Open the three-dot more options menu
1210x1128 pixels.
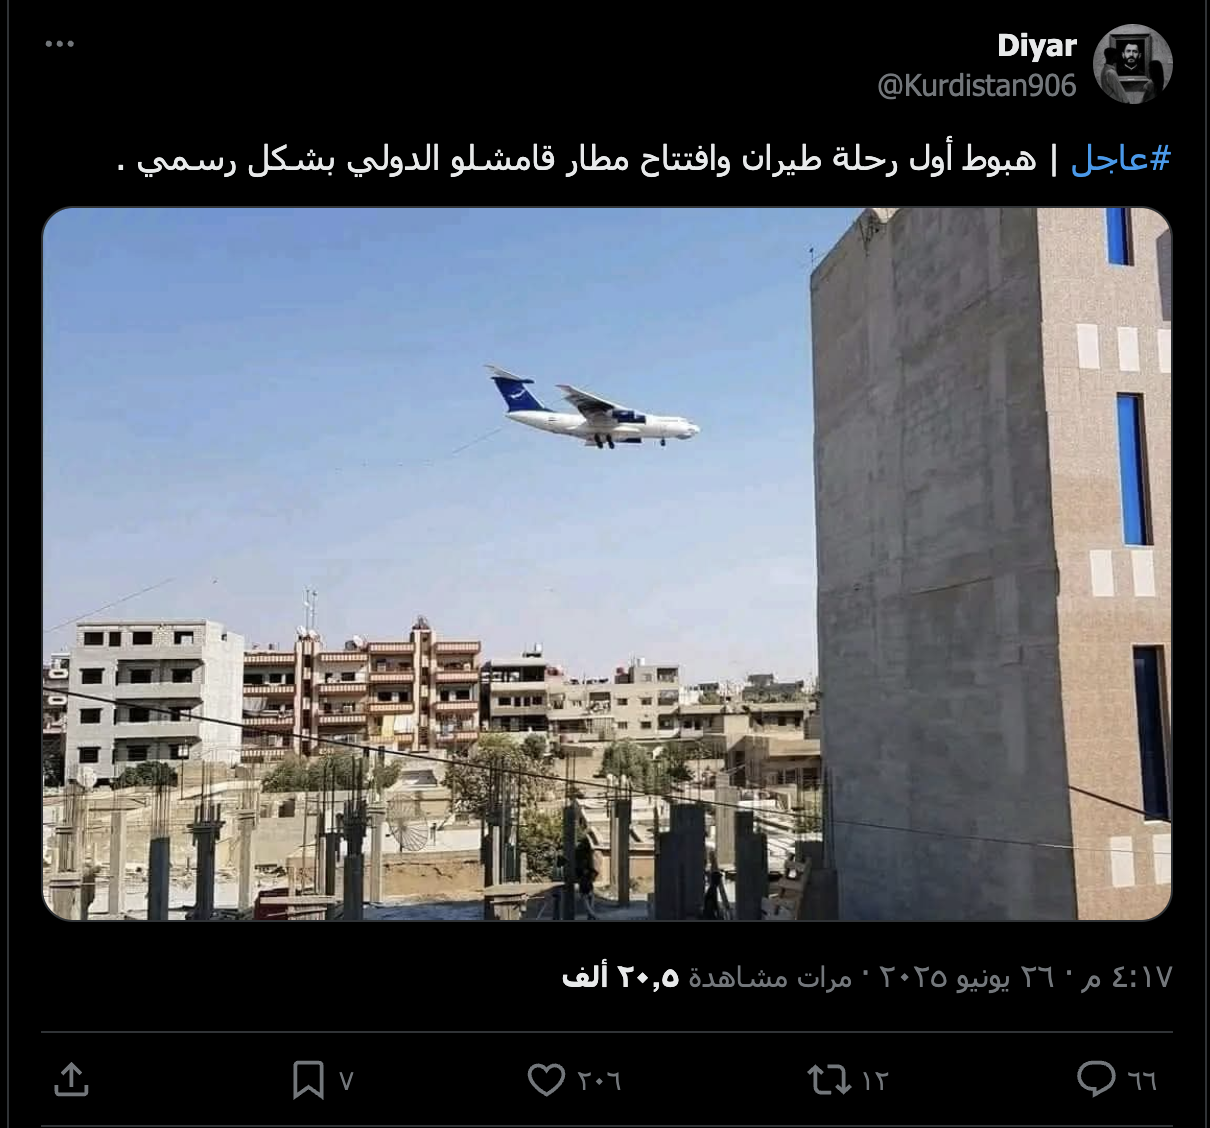point(60,44)
